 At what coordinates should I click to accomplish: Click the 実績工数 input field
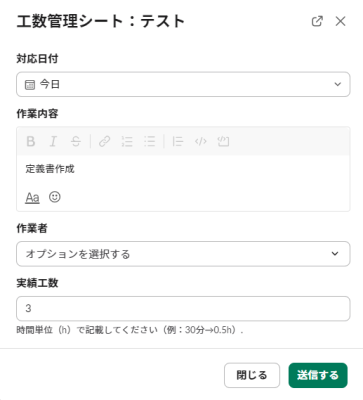[x=183, y=308]
